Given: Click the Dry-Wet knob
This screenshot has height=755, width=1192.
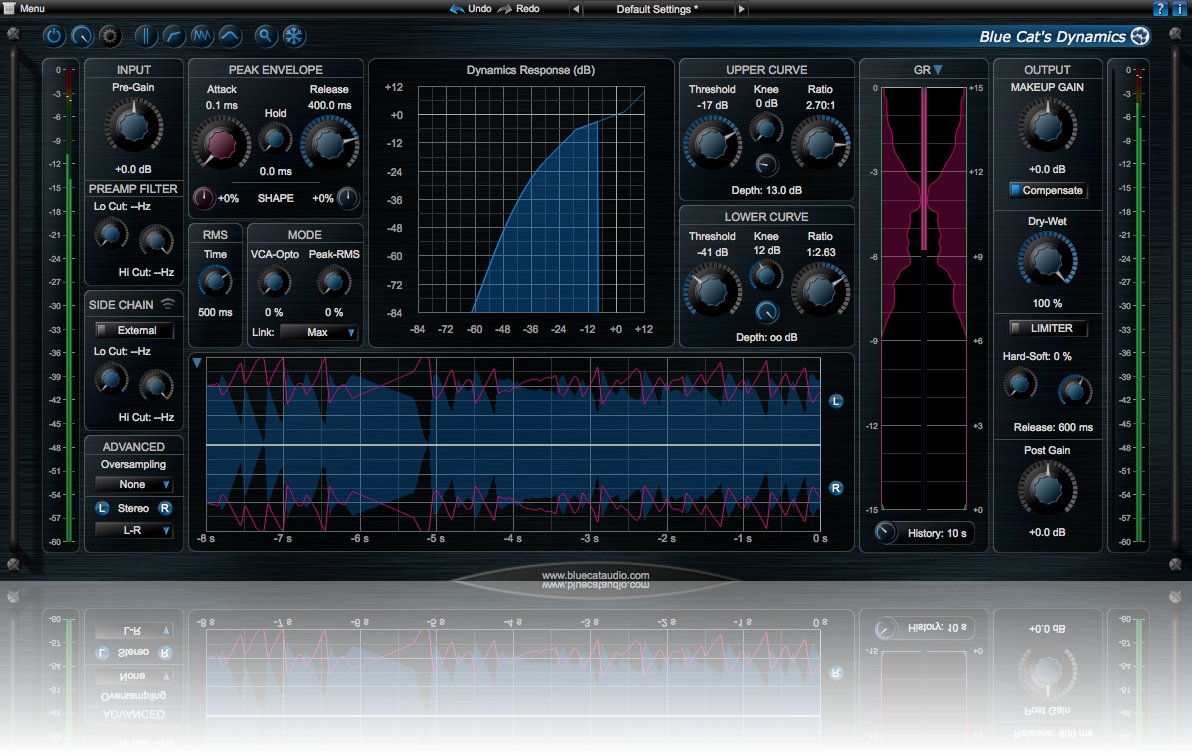Looking at the screenshot, I should pyautogui.click(x=1047, y=261).
